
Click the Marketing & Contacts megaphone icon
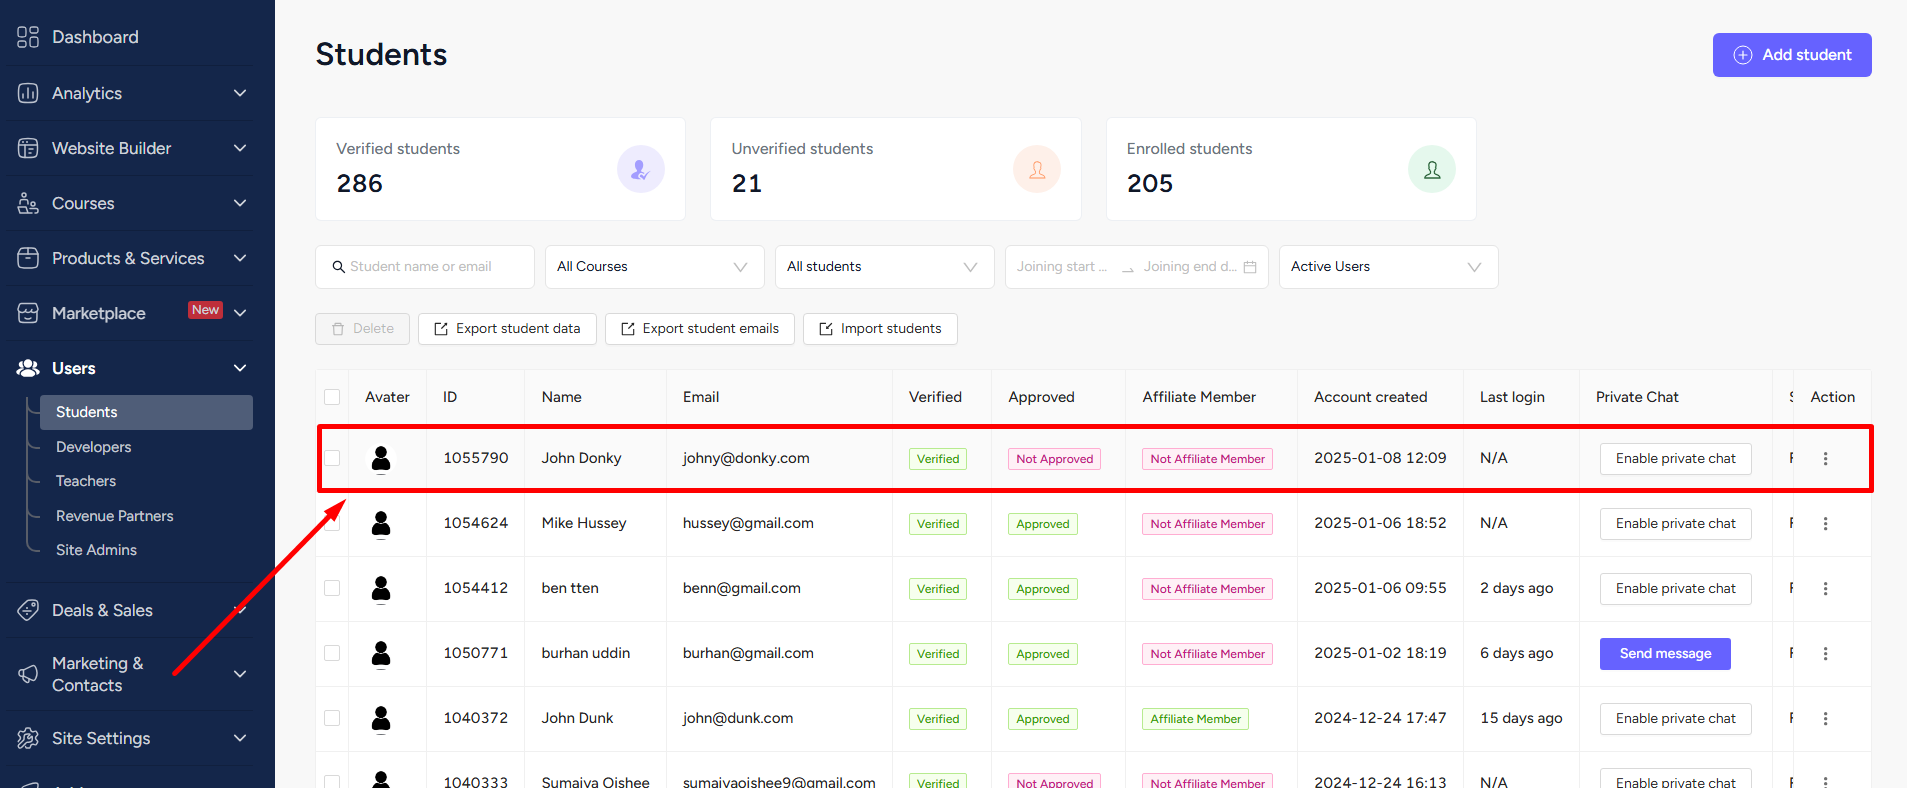pyautogui.click(x=28, y=674)
